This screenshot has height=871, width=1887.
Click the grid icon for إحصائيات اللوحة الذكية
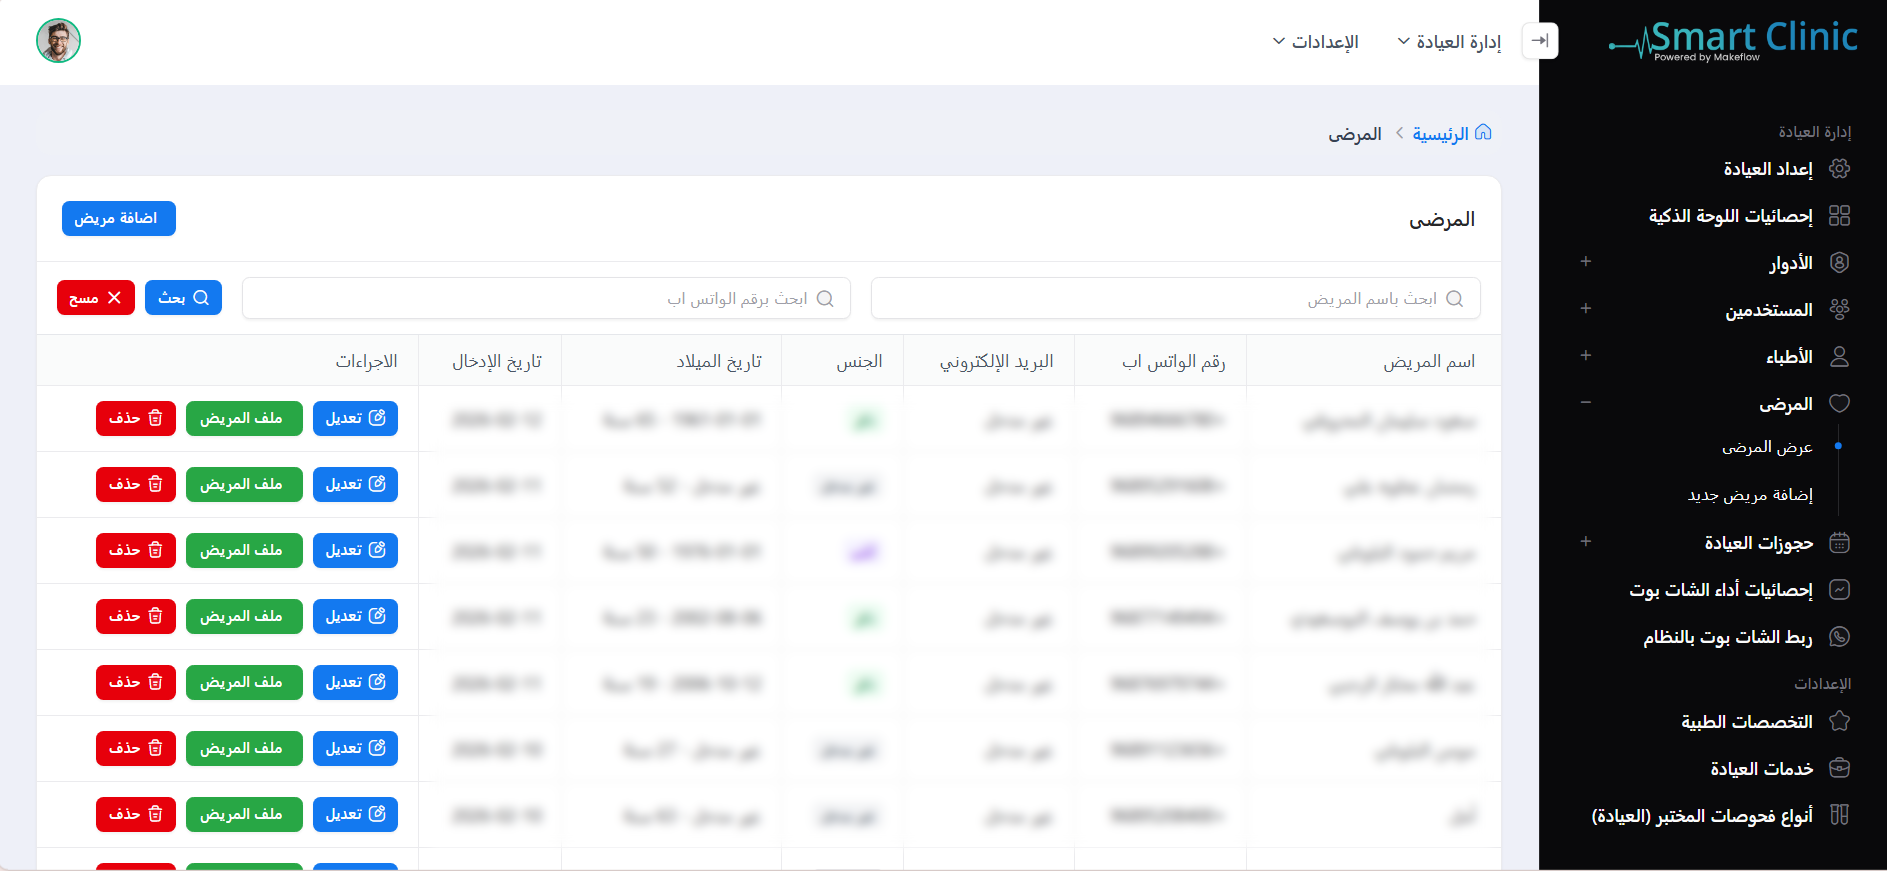coord(1839,216)
